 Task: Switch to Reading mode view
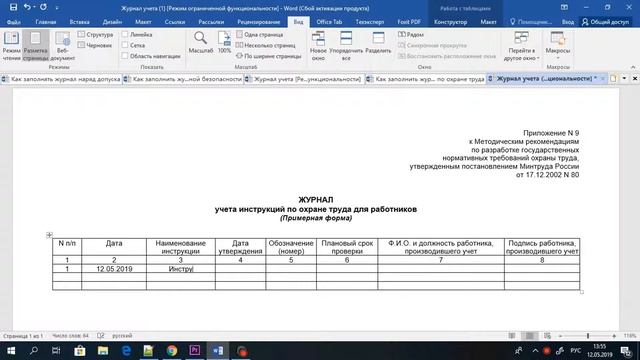click(x=11, y=46)
